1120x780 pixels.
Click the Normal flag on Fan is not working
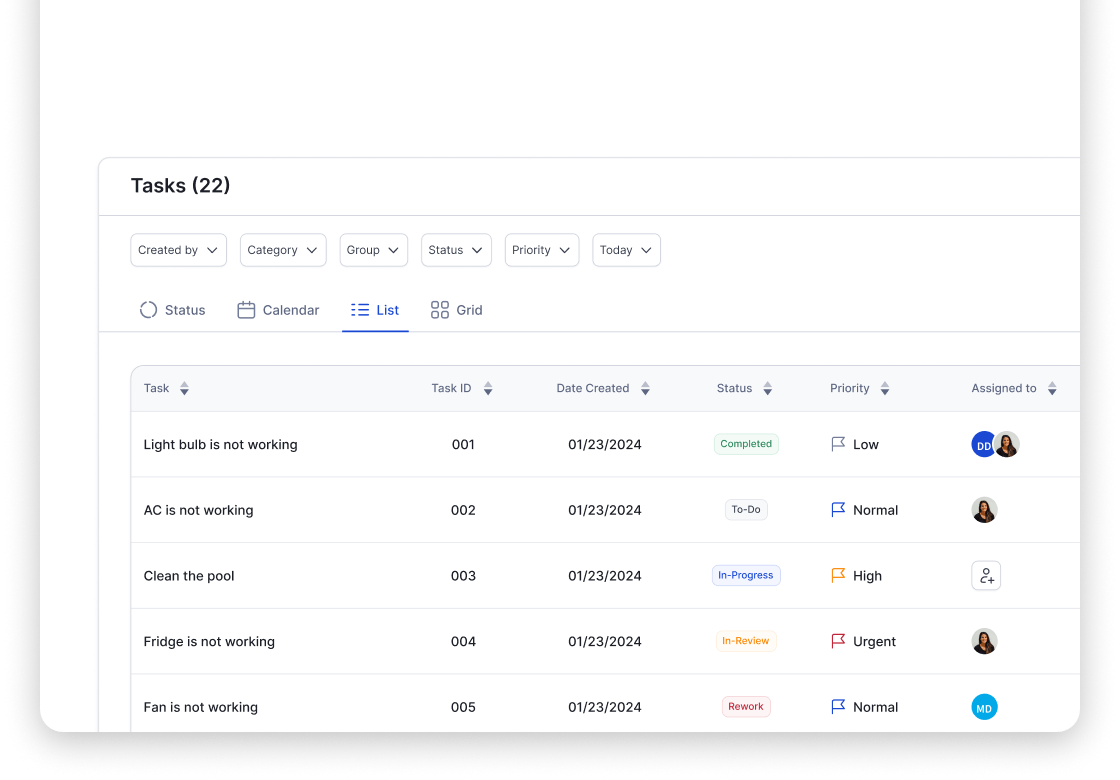coord(839,707)
